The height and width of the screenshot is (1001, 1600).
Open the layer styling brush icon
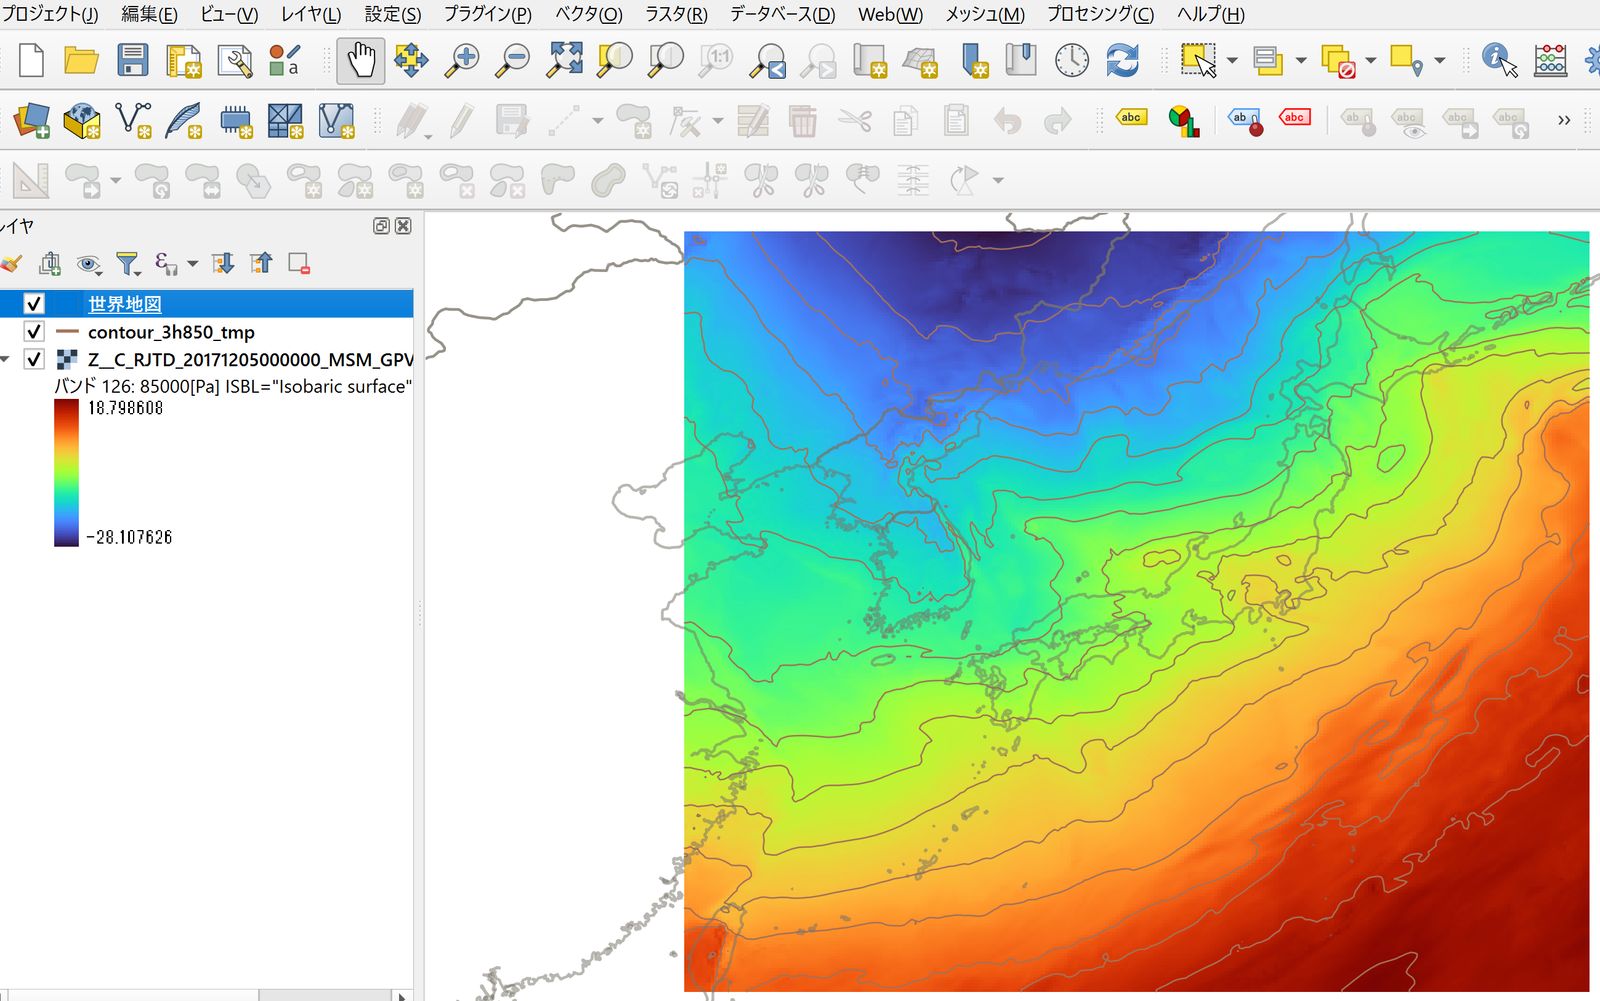tap(11, 263)
